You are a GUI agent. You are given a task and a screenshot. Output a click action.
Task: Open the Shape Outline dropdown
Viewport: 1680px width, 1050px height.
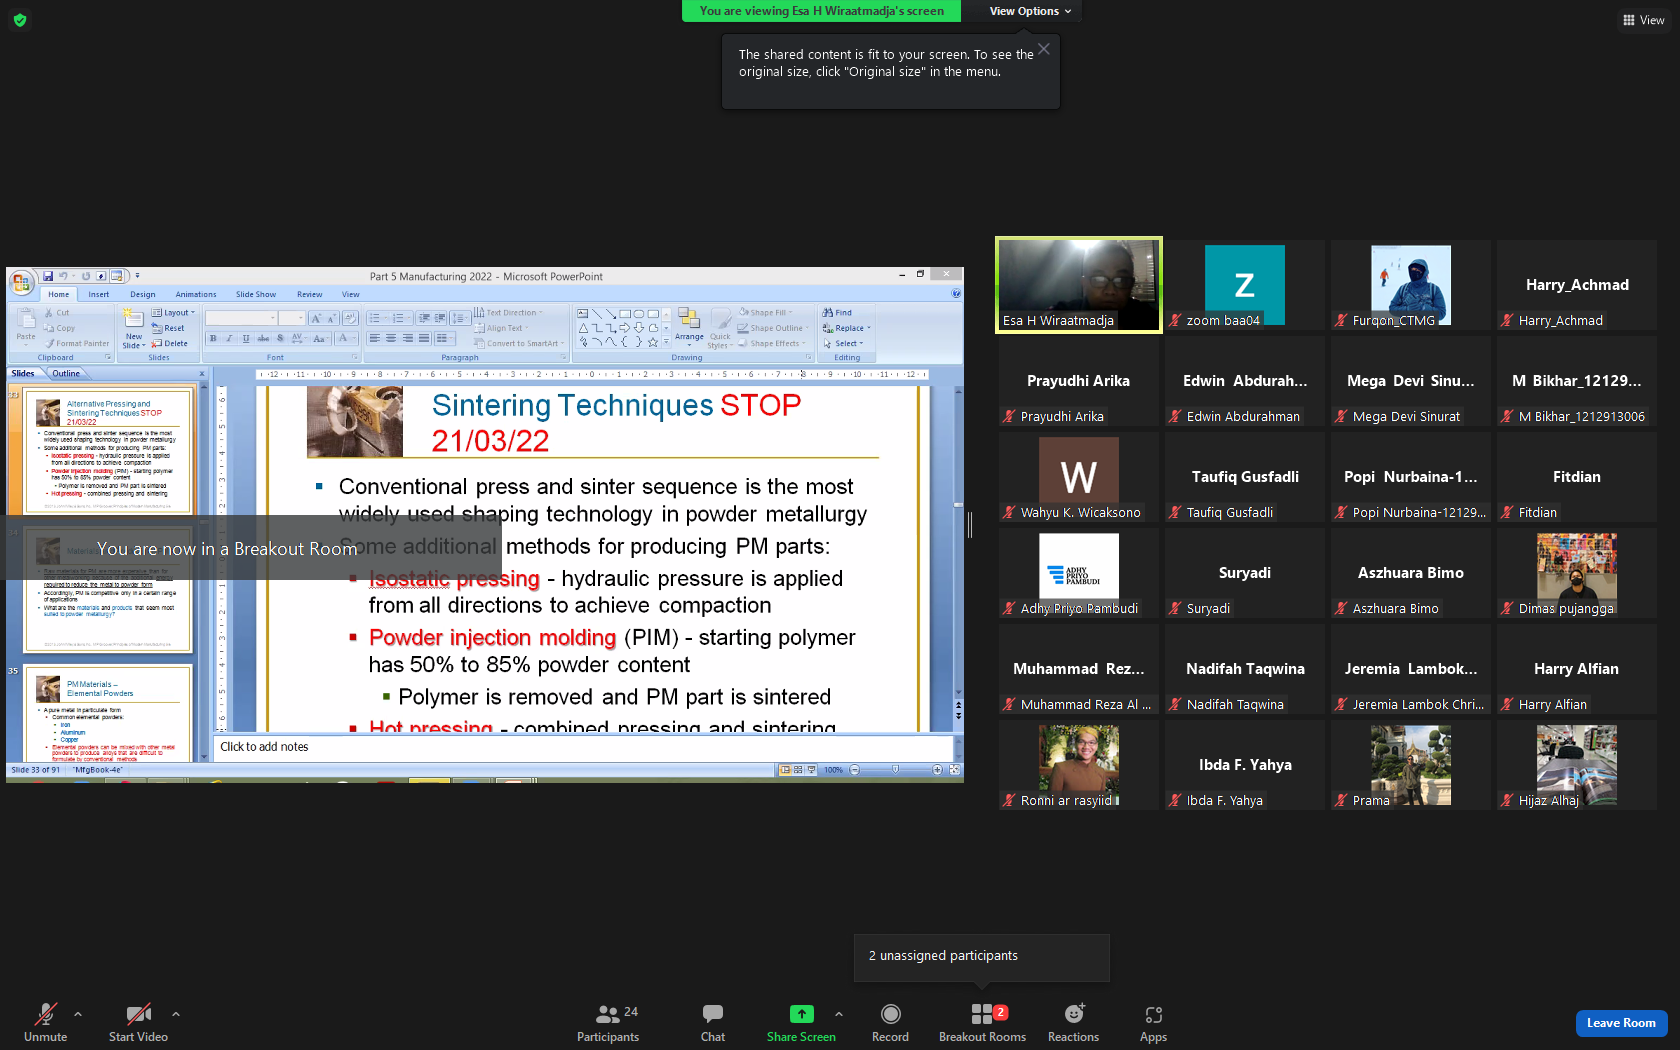772,328
